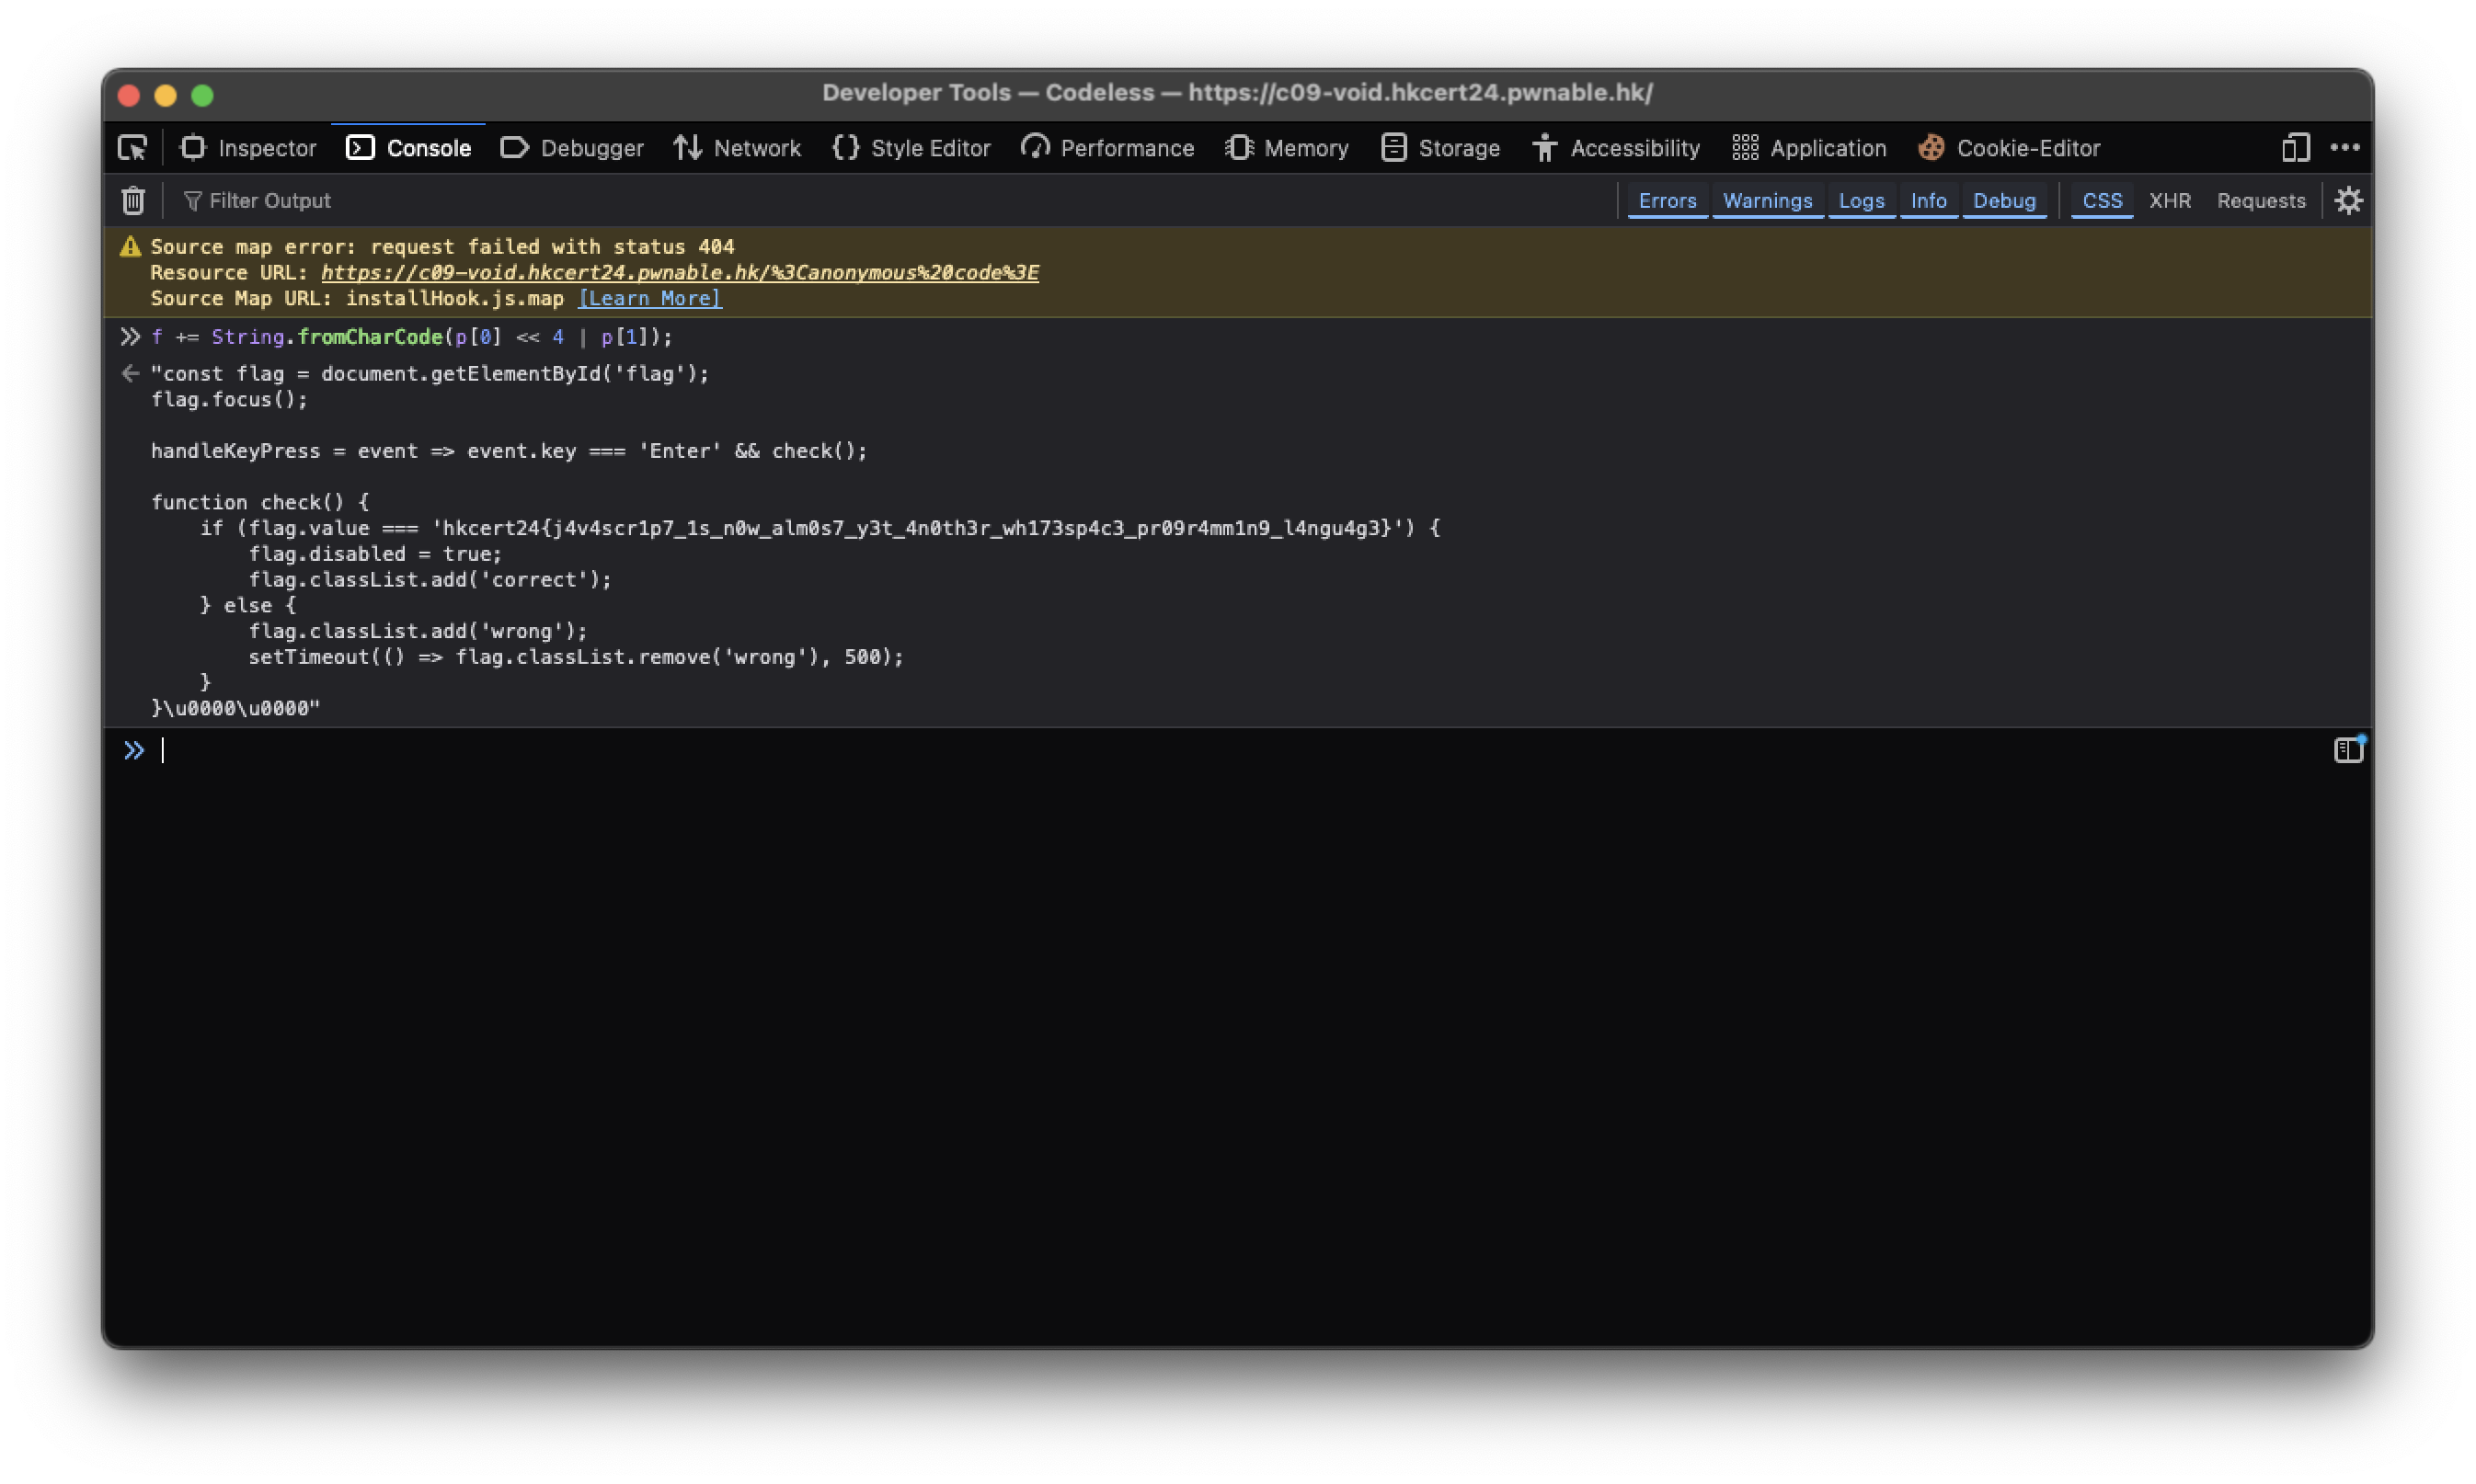Open console settings gear menu
Viewport: 2476px width, 1484px height.
click(x=2348, y=201)
